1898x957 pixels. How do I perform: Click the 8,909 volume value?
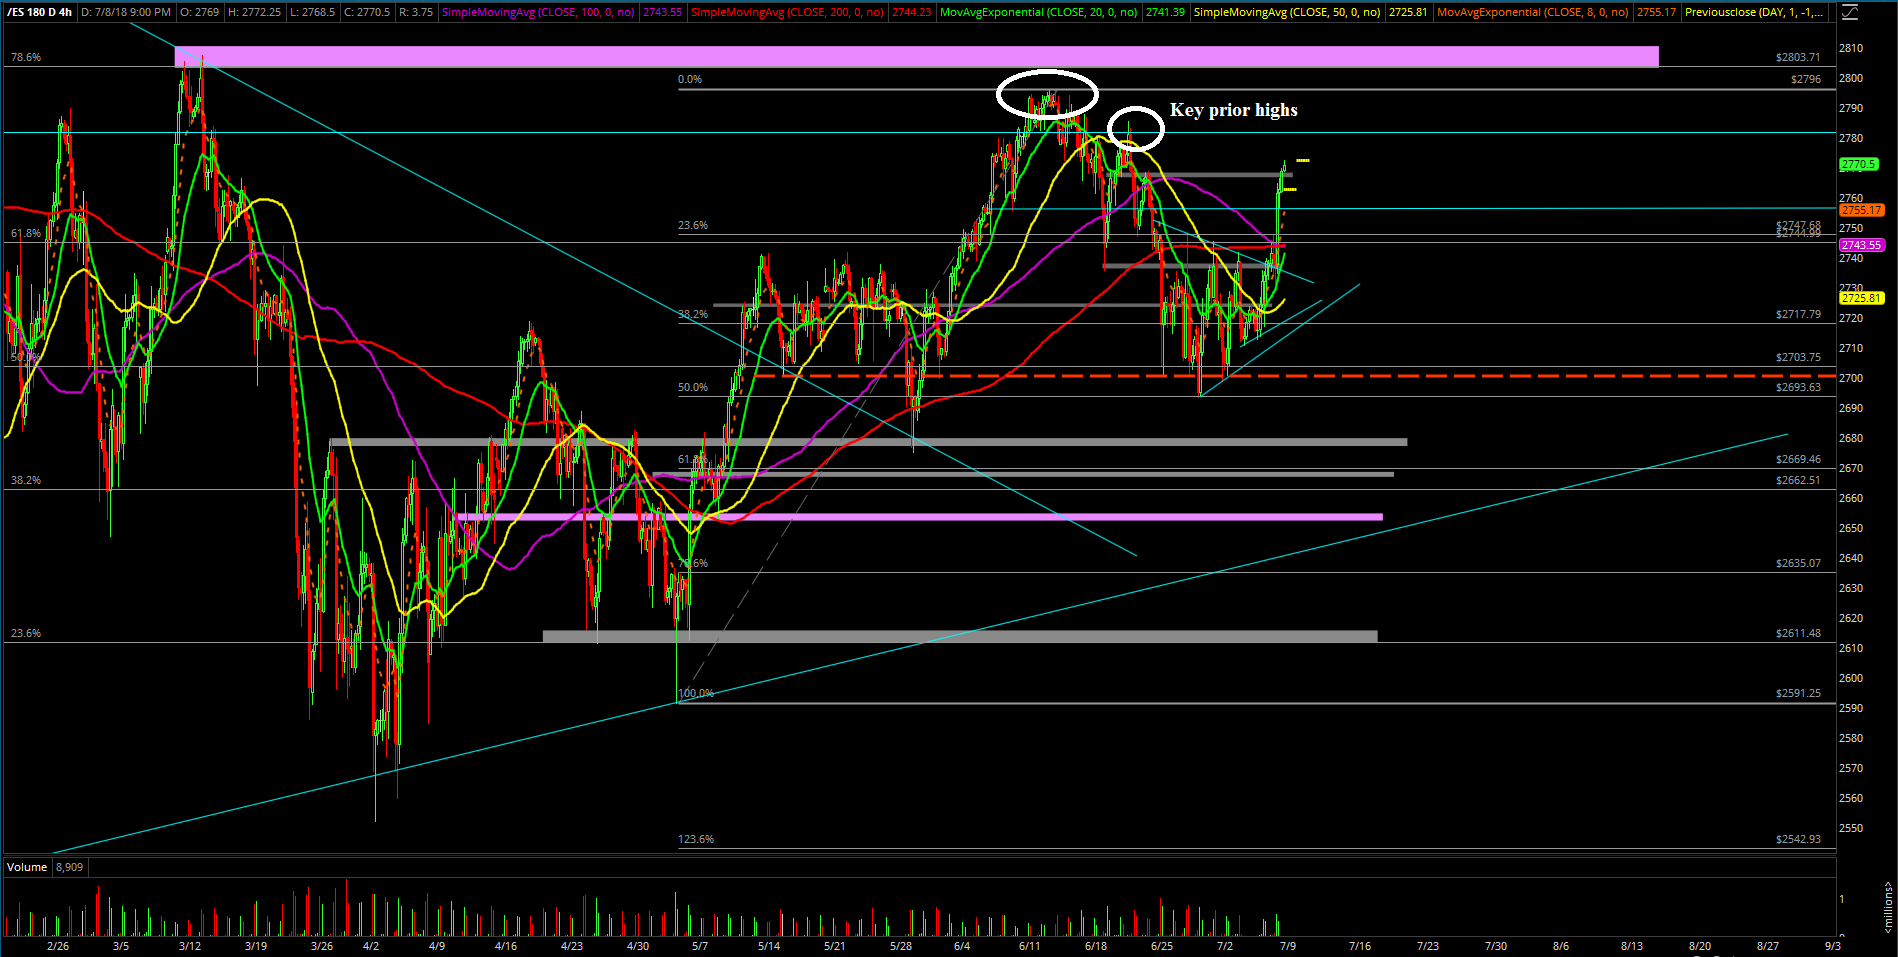[x=69, y=867]
